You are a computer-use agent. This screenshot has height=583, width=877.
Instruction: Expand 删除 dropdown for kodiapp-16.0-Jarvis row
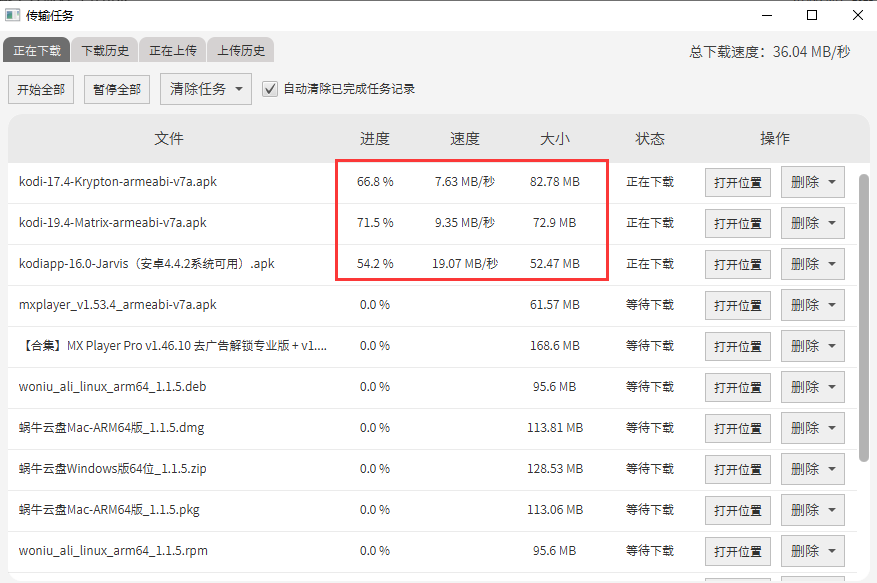pyautogui.click(x=813, y=264)
